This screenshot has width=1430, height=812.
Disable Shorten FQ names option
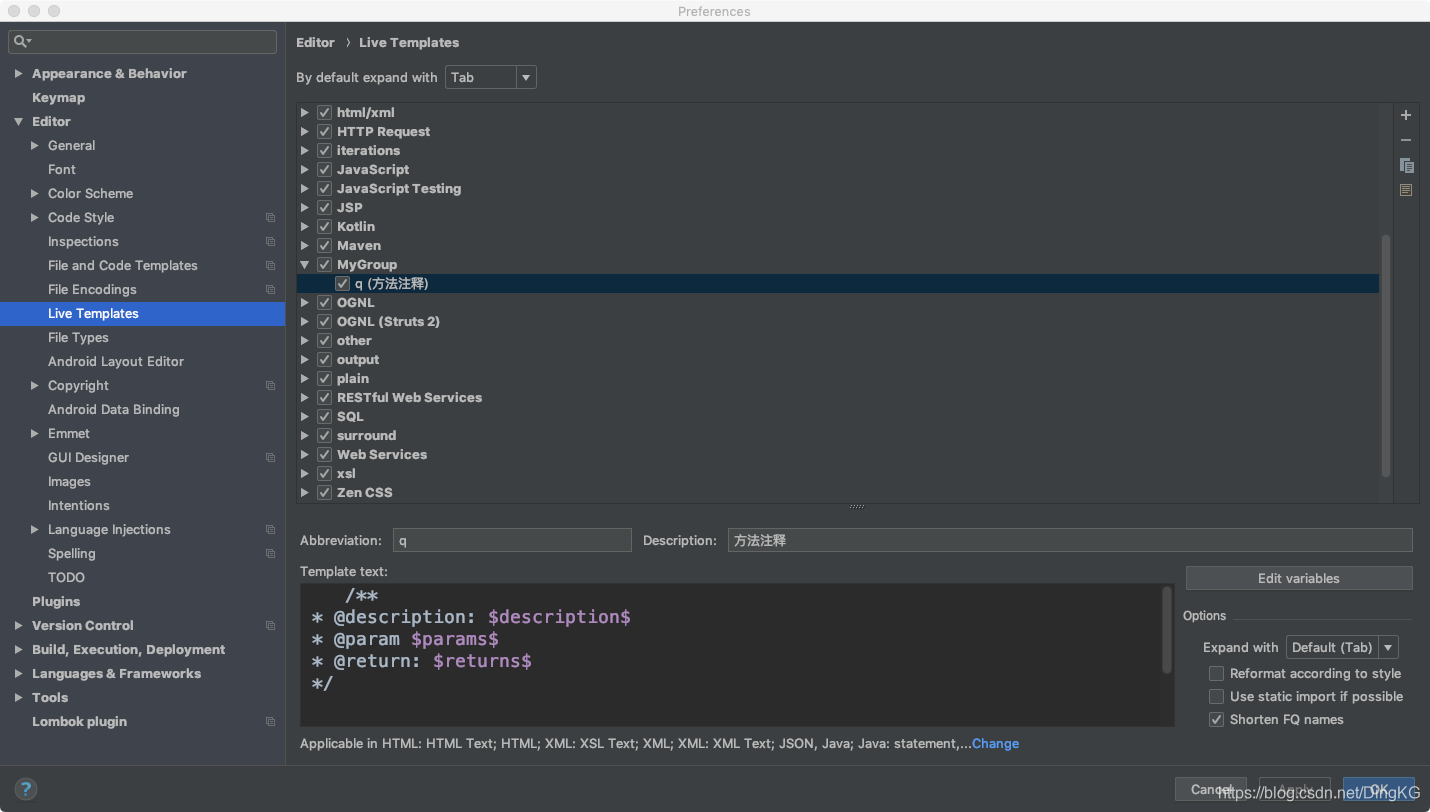[1216, 719]
